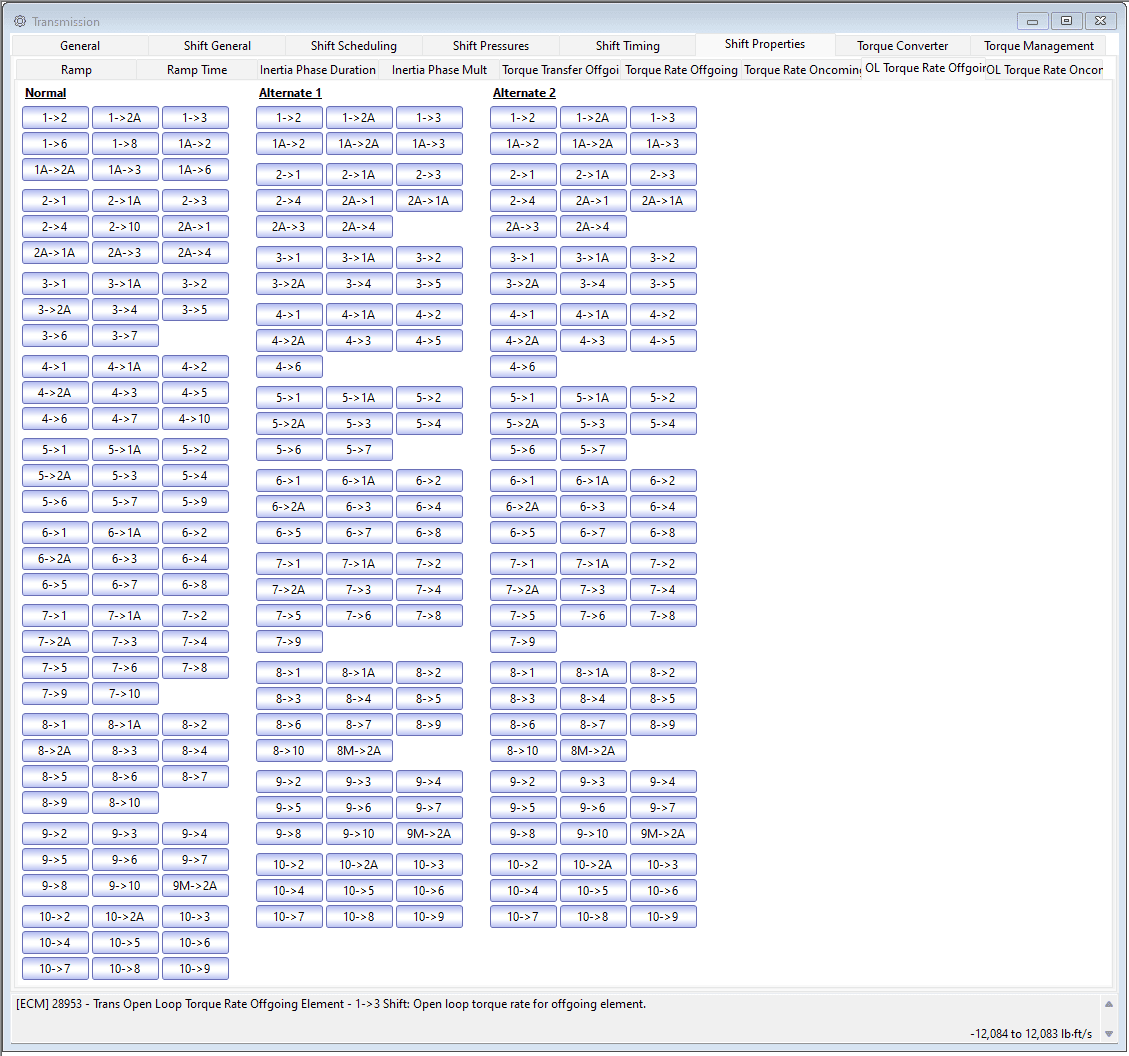1129x1056 pixels.
Task: Click 9M->2A under the Normal column
Action: 194,885
